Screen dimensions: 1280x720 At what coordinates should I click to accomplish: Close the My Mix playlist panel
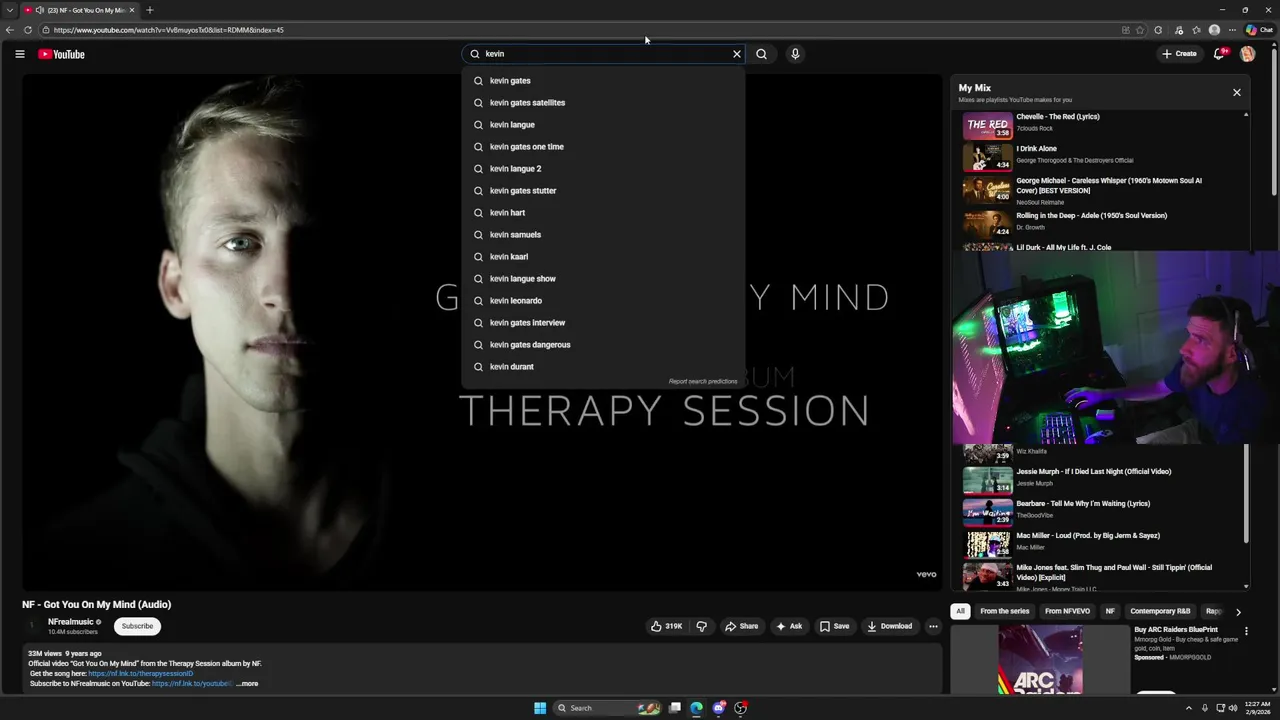tap(1236, 92)
